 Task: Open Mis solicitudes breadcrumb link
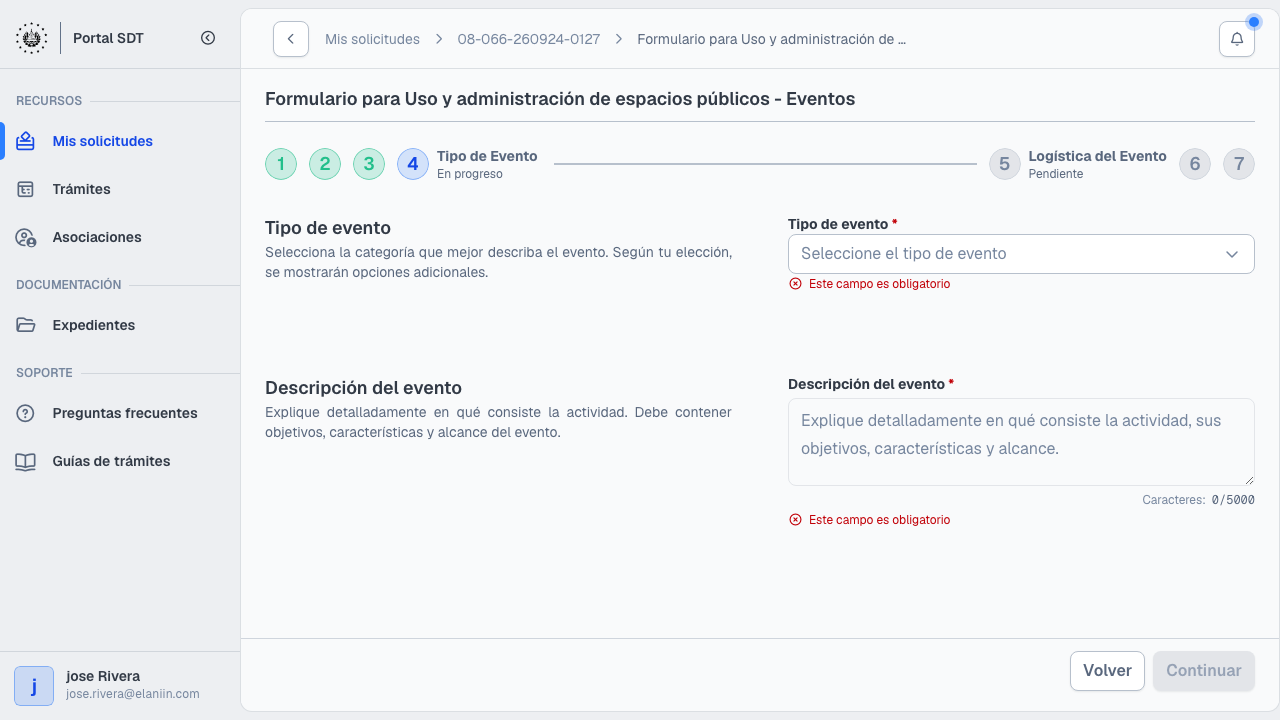click(372, 39)
